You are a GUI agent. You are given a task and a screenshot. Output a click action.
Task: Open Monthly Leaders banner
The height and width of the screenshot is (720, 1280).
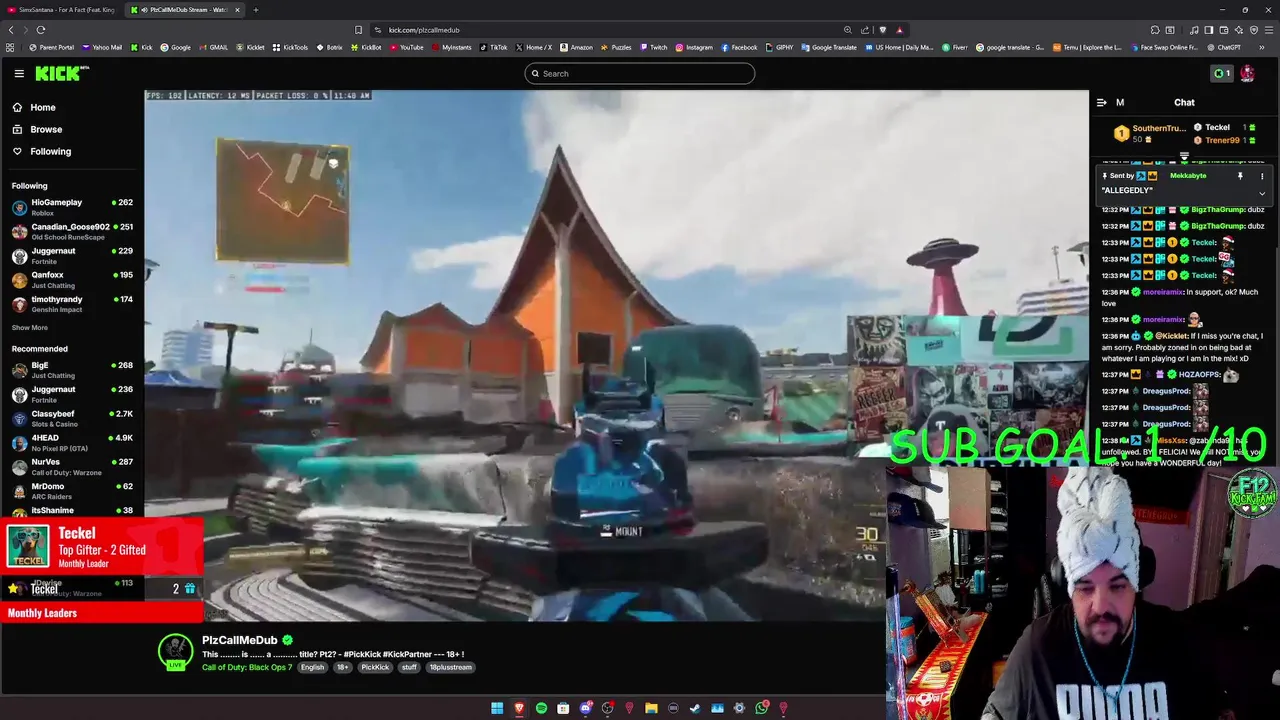(x=101, y=613)
